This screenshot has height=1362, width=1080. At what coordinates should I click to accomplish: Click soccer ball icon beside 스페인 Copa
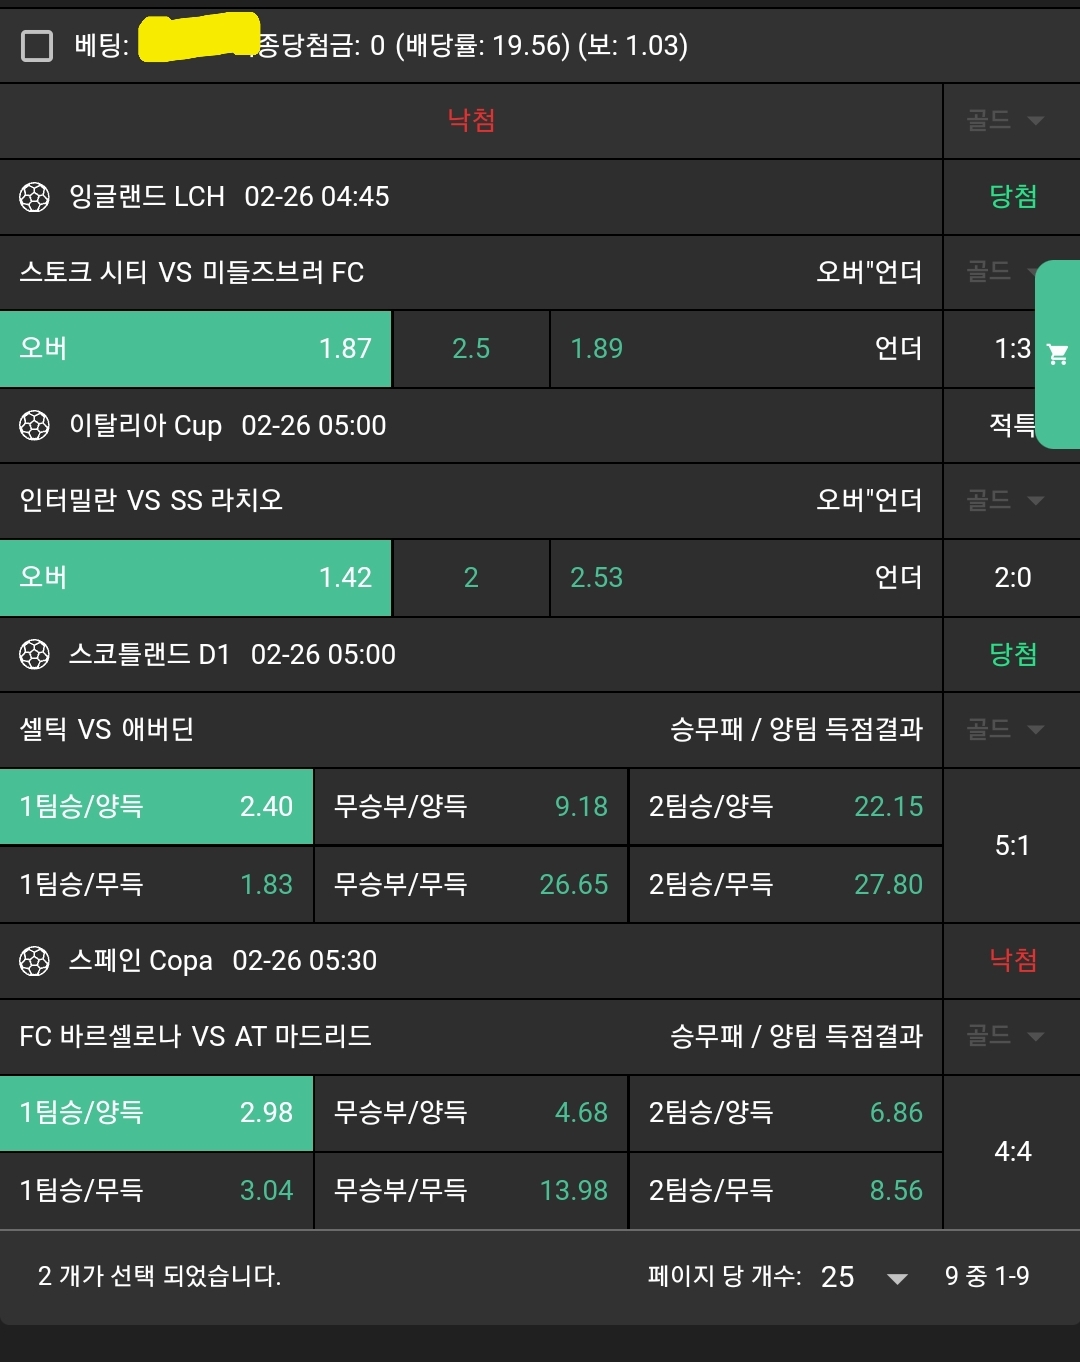coord(34,961)
